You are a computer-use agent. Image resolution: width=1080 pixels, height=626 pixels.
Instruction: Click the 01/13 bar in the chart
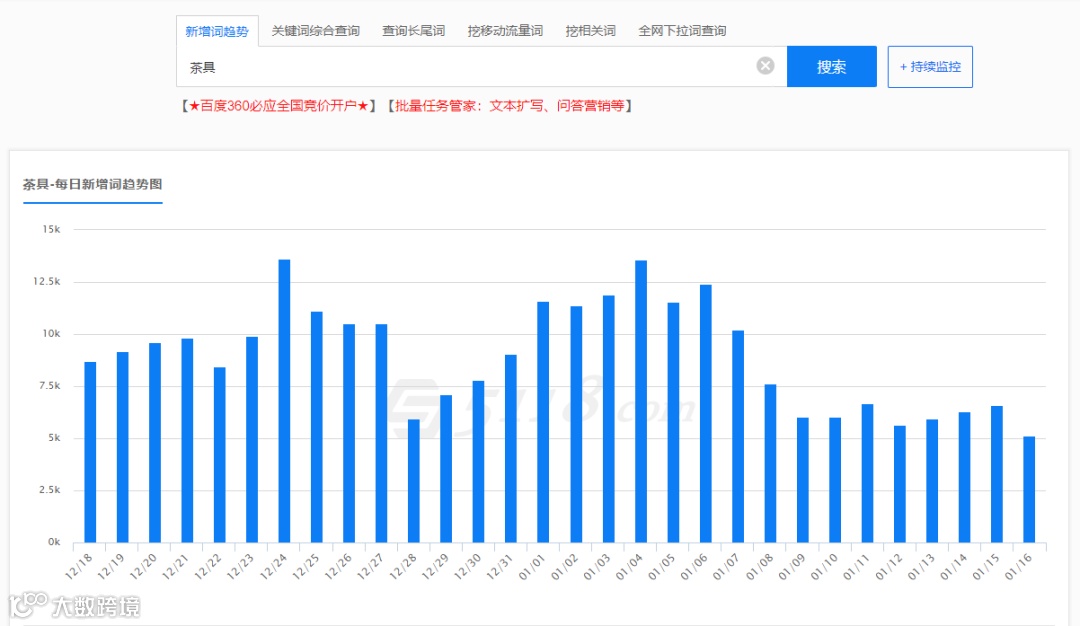click(x=933, y=481)
